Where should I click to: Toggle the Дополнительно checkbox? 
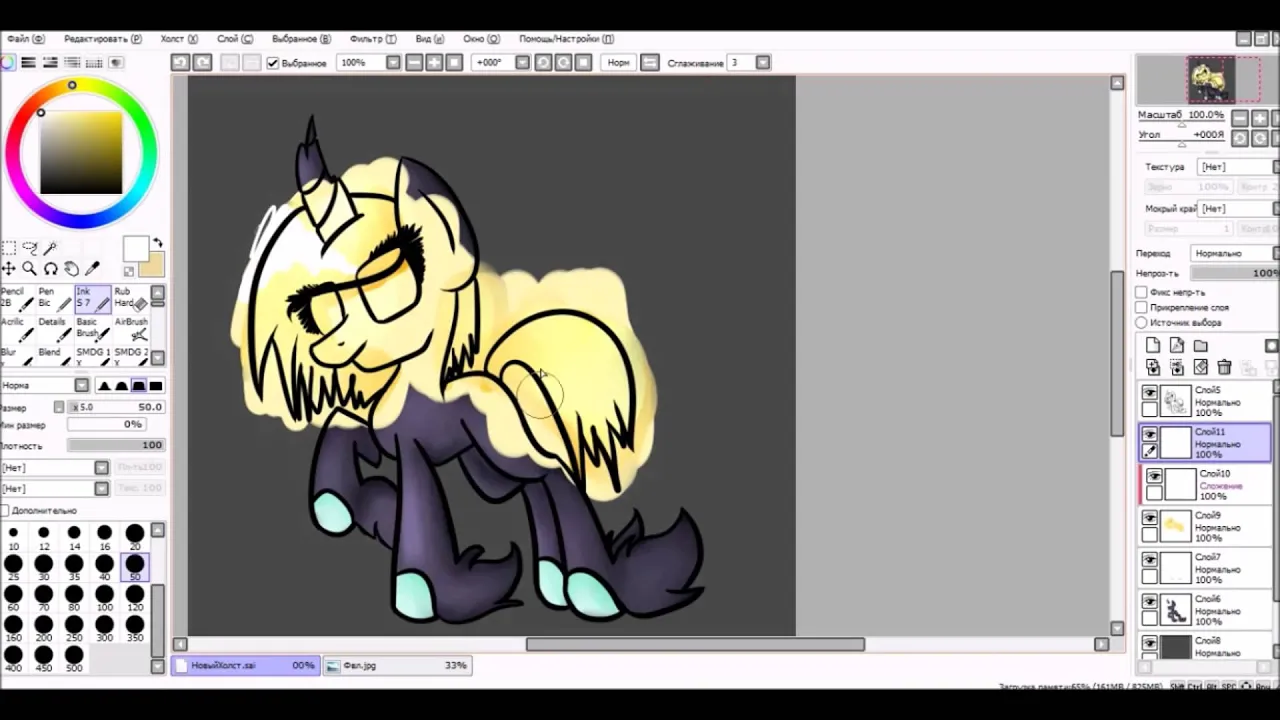4,510
